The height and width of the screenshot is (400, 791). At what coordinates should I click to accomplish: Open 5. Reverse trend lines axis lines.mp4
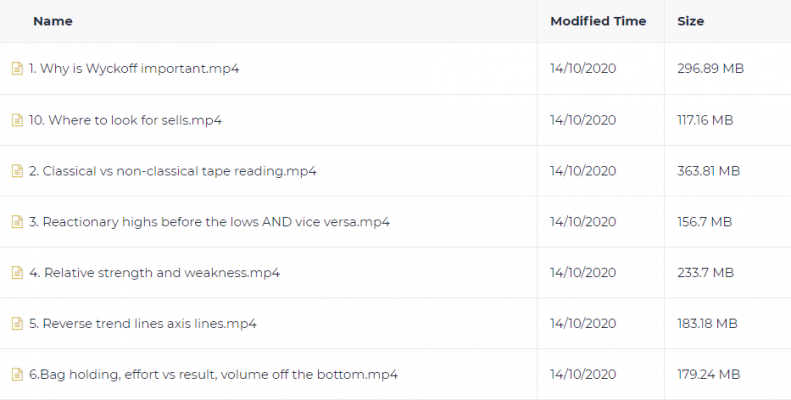(x=143, y=324)
